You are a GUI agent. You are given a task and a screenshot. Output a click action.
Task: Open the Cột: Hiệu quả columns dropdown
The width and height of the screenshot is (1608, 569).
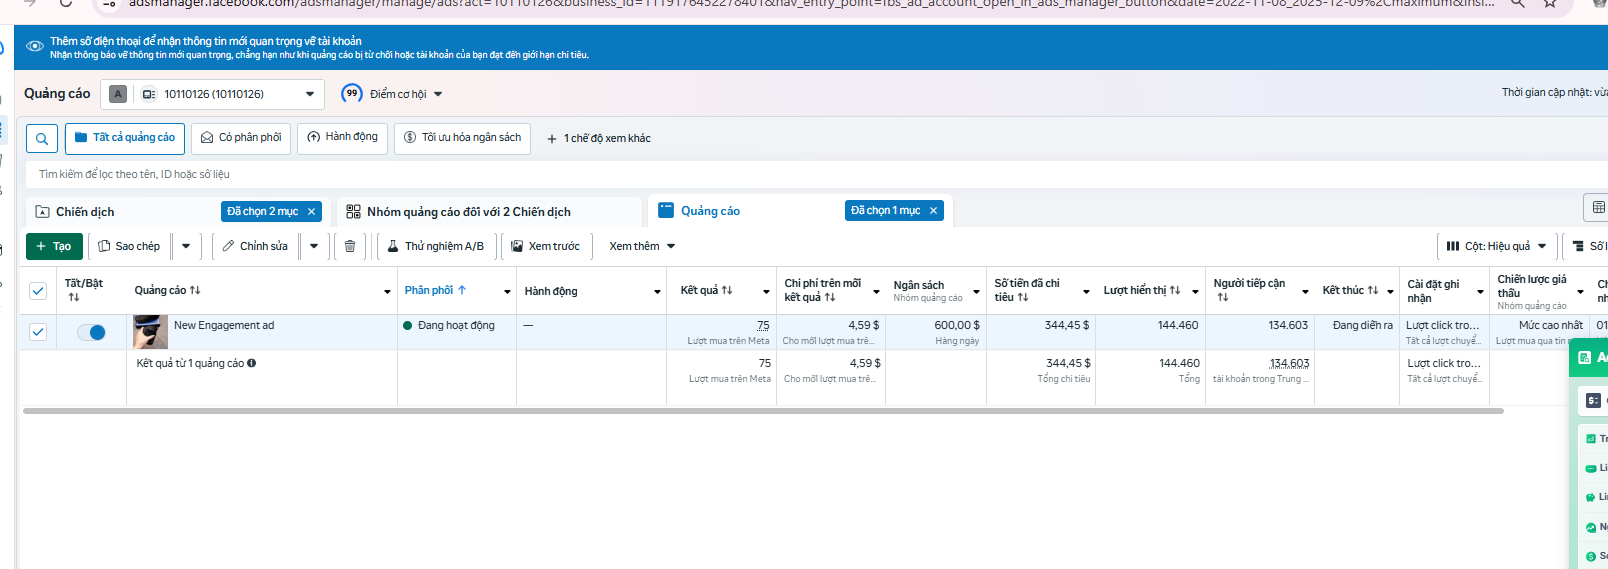1497,246
